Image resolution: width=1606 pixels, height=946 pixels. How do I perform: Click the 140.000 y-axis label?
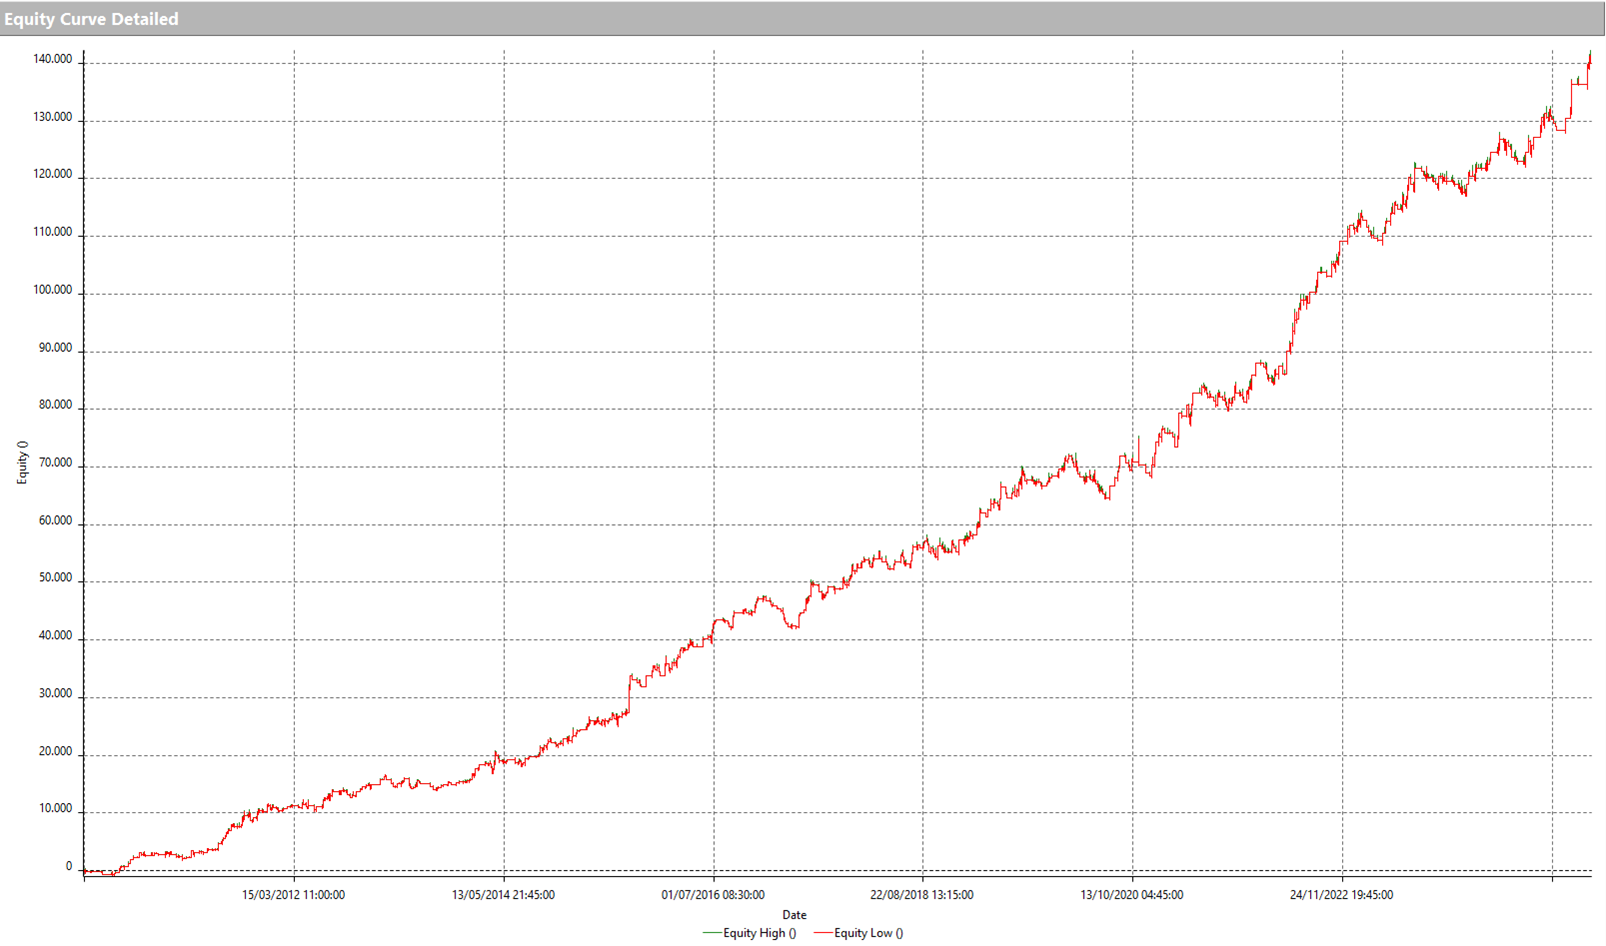[x=52, y=59]
